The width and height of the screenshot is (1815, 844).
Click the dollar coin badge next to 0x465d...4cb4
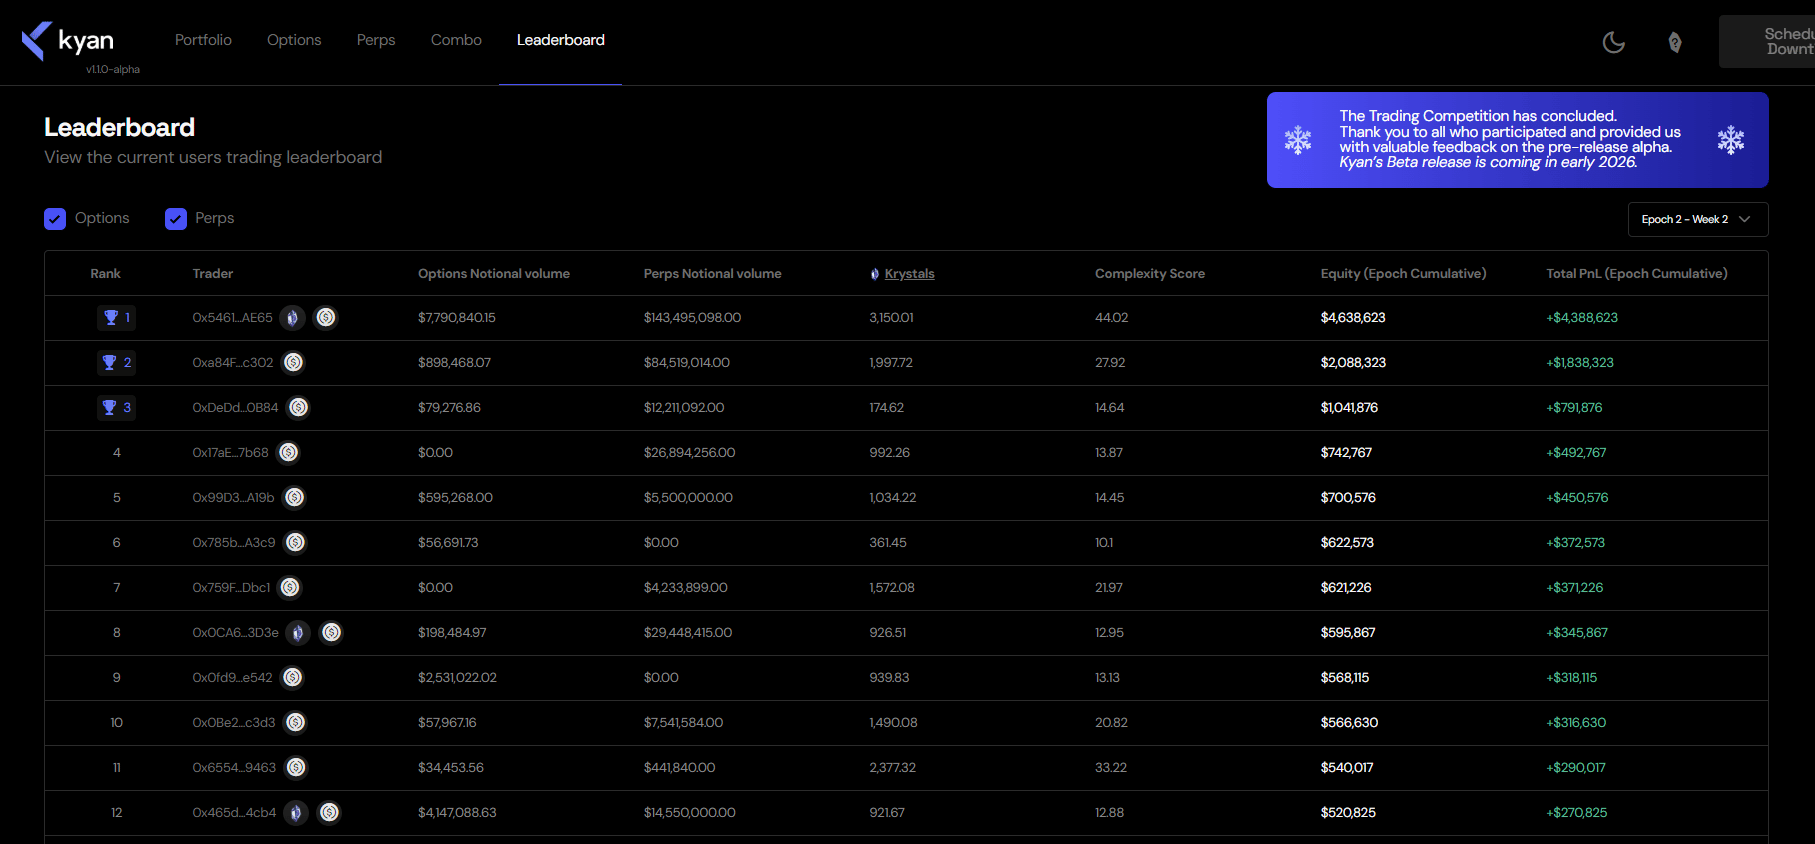tap(330, 813)
